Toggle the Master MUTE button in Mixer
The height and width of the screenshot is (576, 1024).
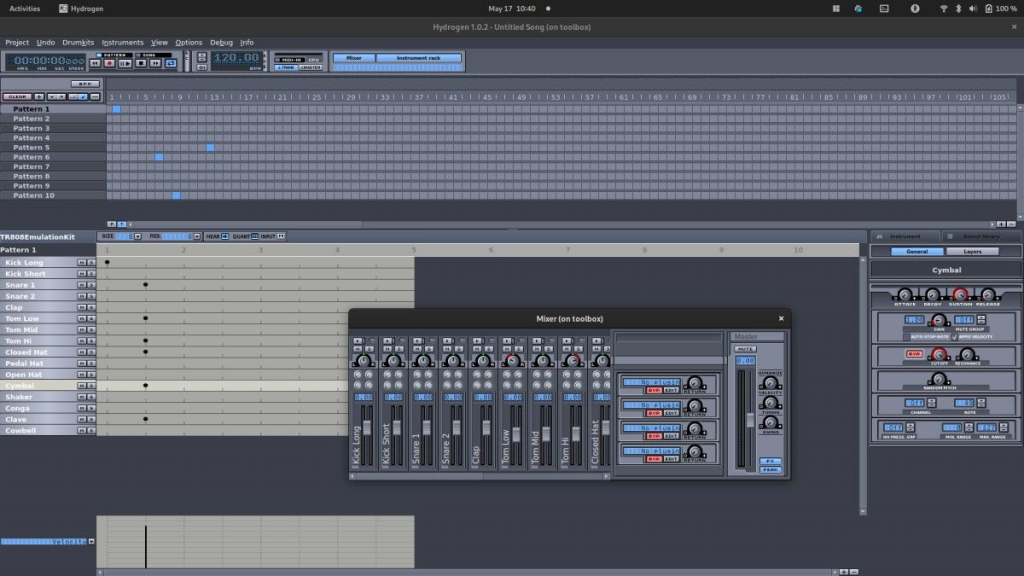745,349
